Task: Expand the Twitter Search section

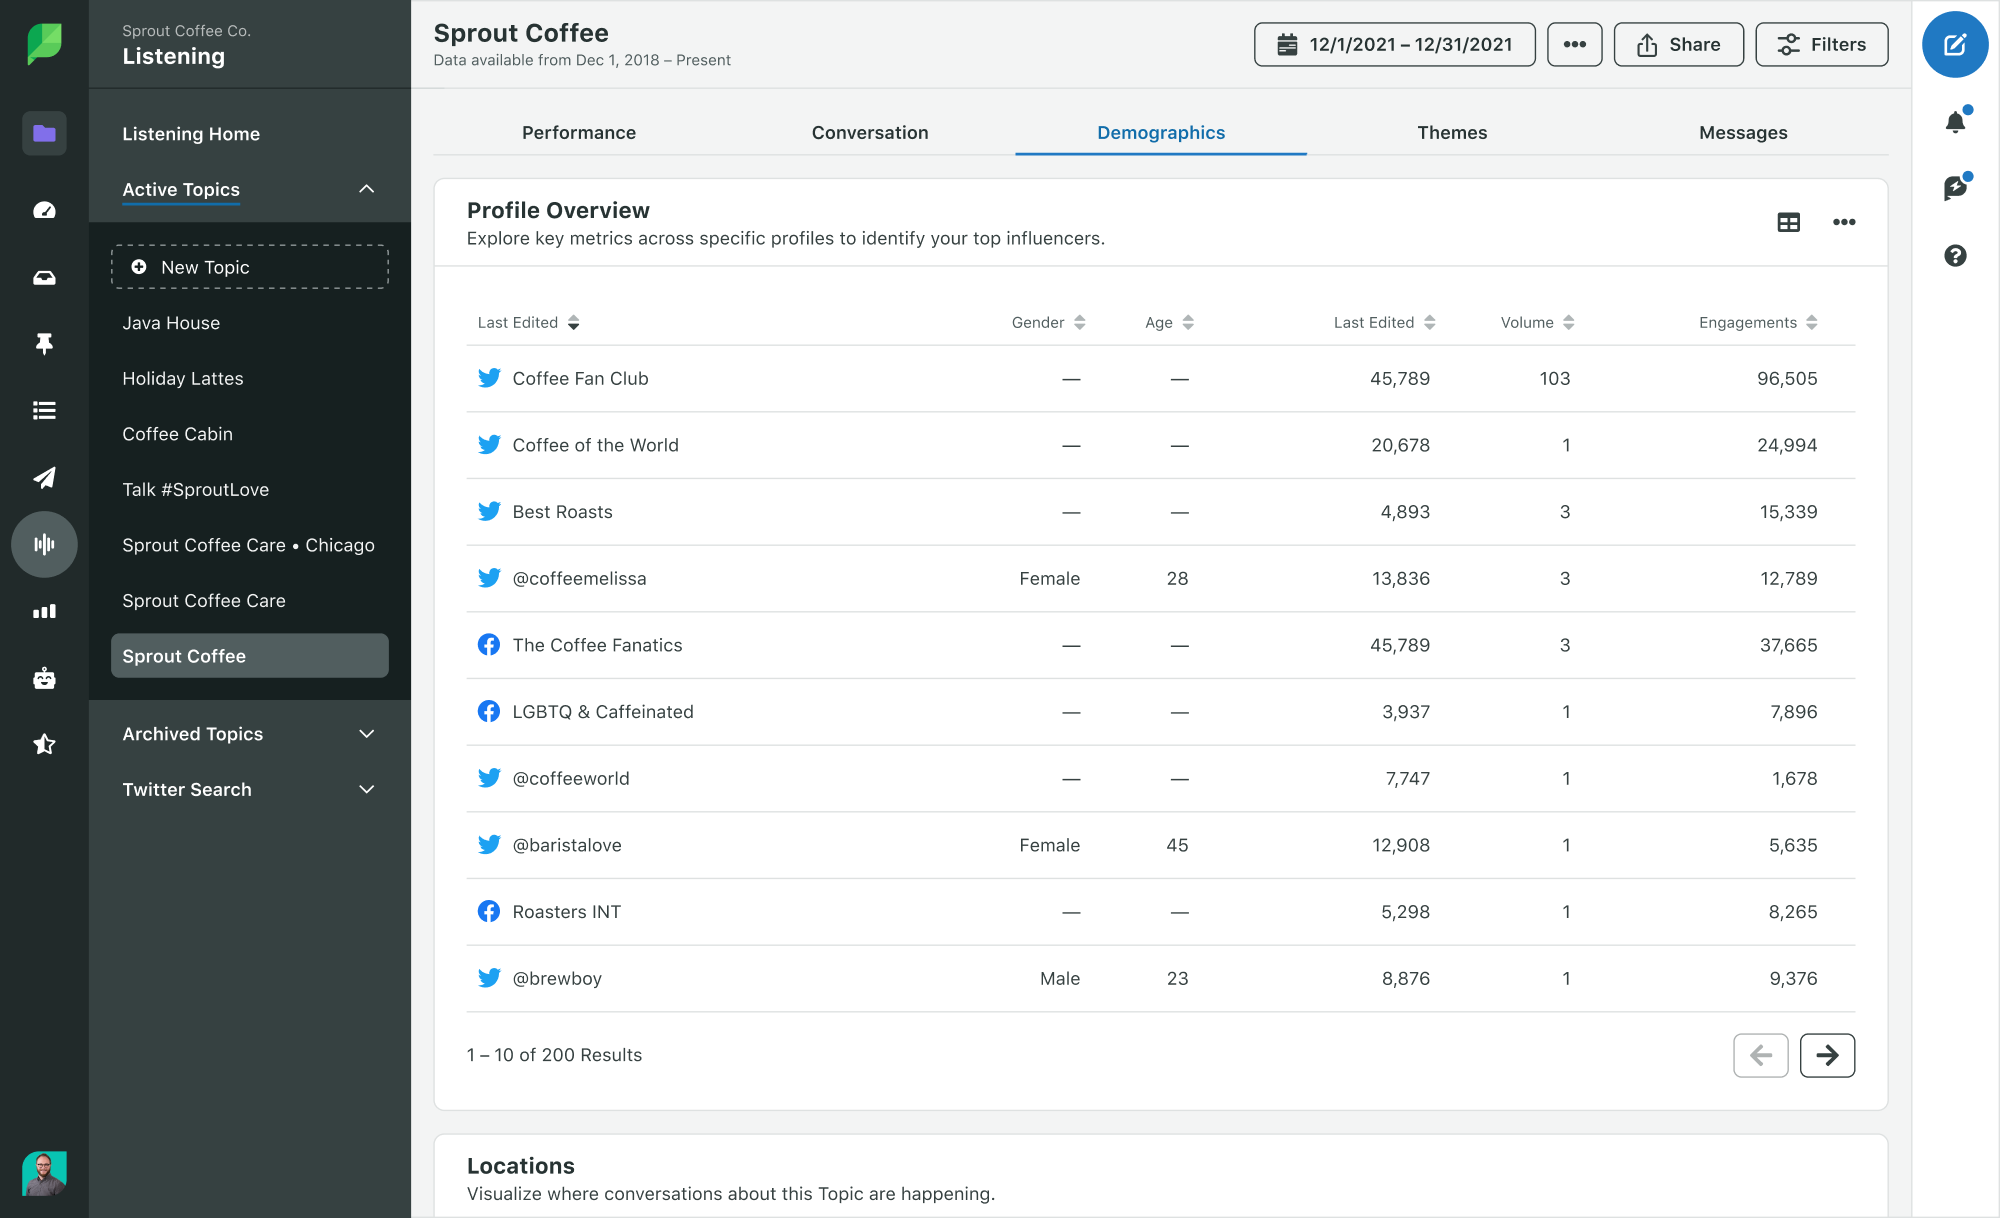Action: pos(250,790)
